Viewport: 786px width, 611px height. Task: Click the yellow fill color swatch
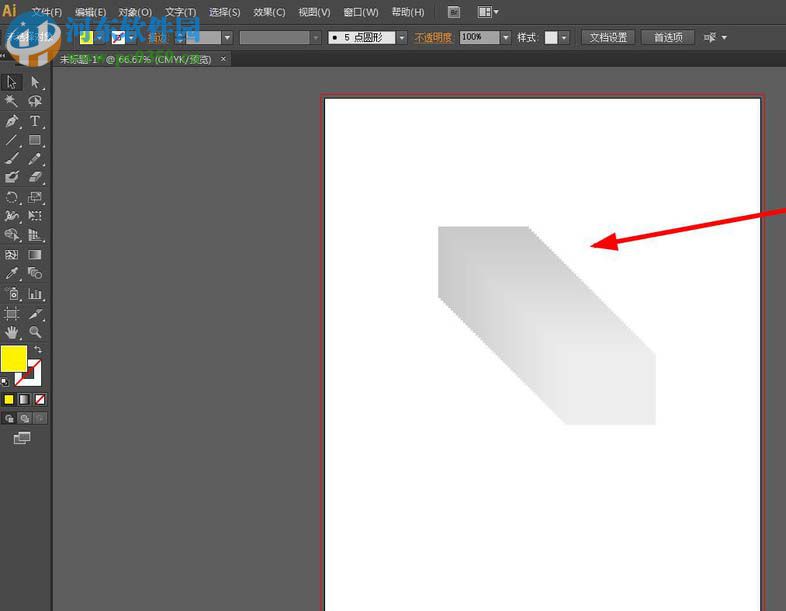(x=14, y=358)
